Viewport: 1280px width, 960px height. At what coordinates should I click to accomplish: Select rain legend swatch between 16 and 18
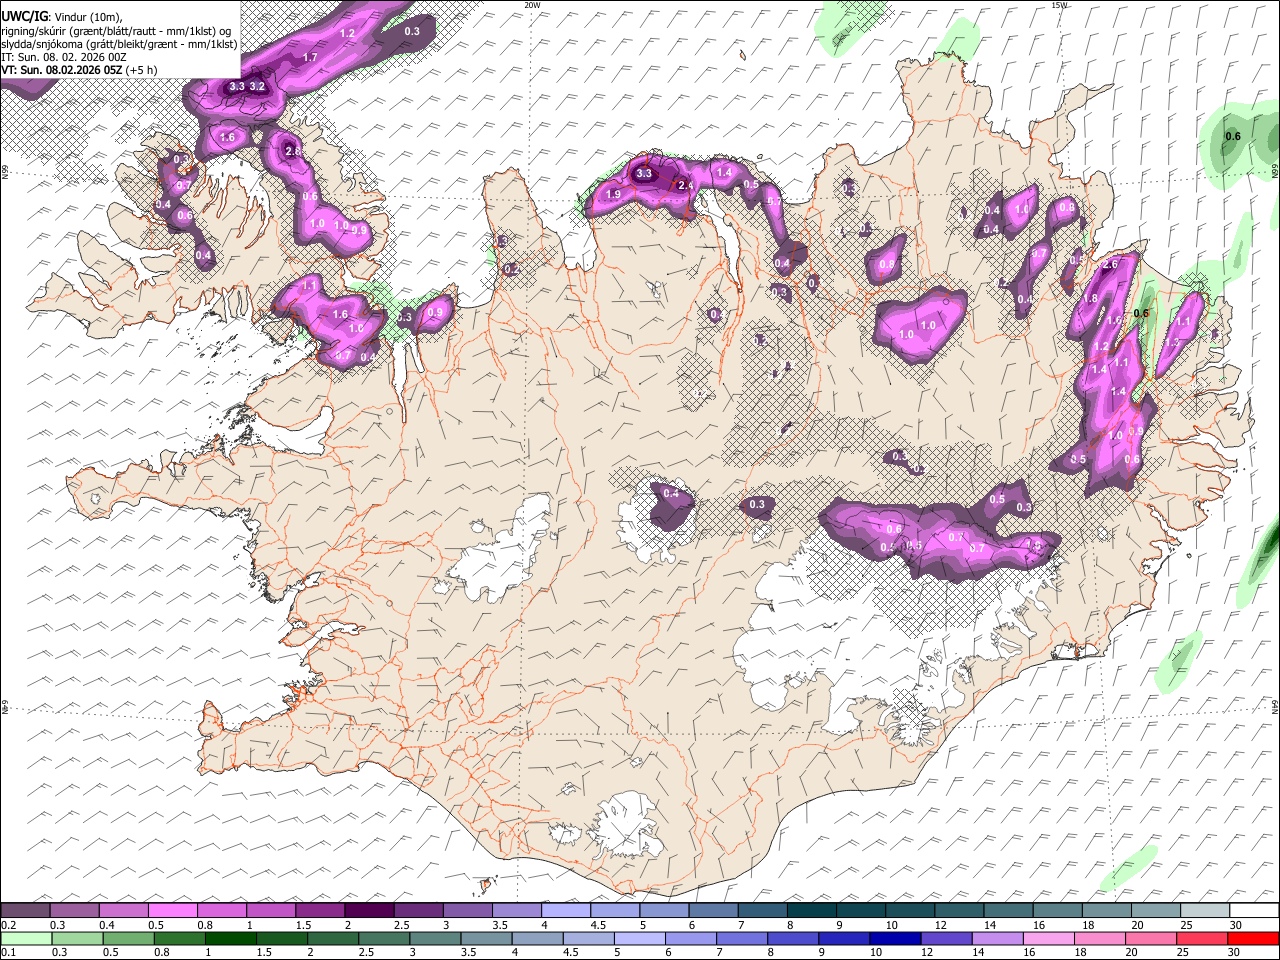[x=1050, y=938]
